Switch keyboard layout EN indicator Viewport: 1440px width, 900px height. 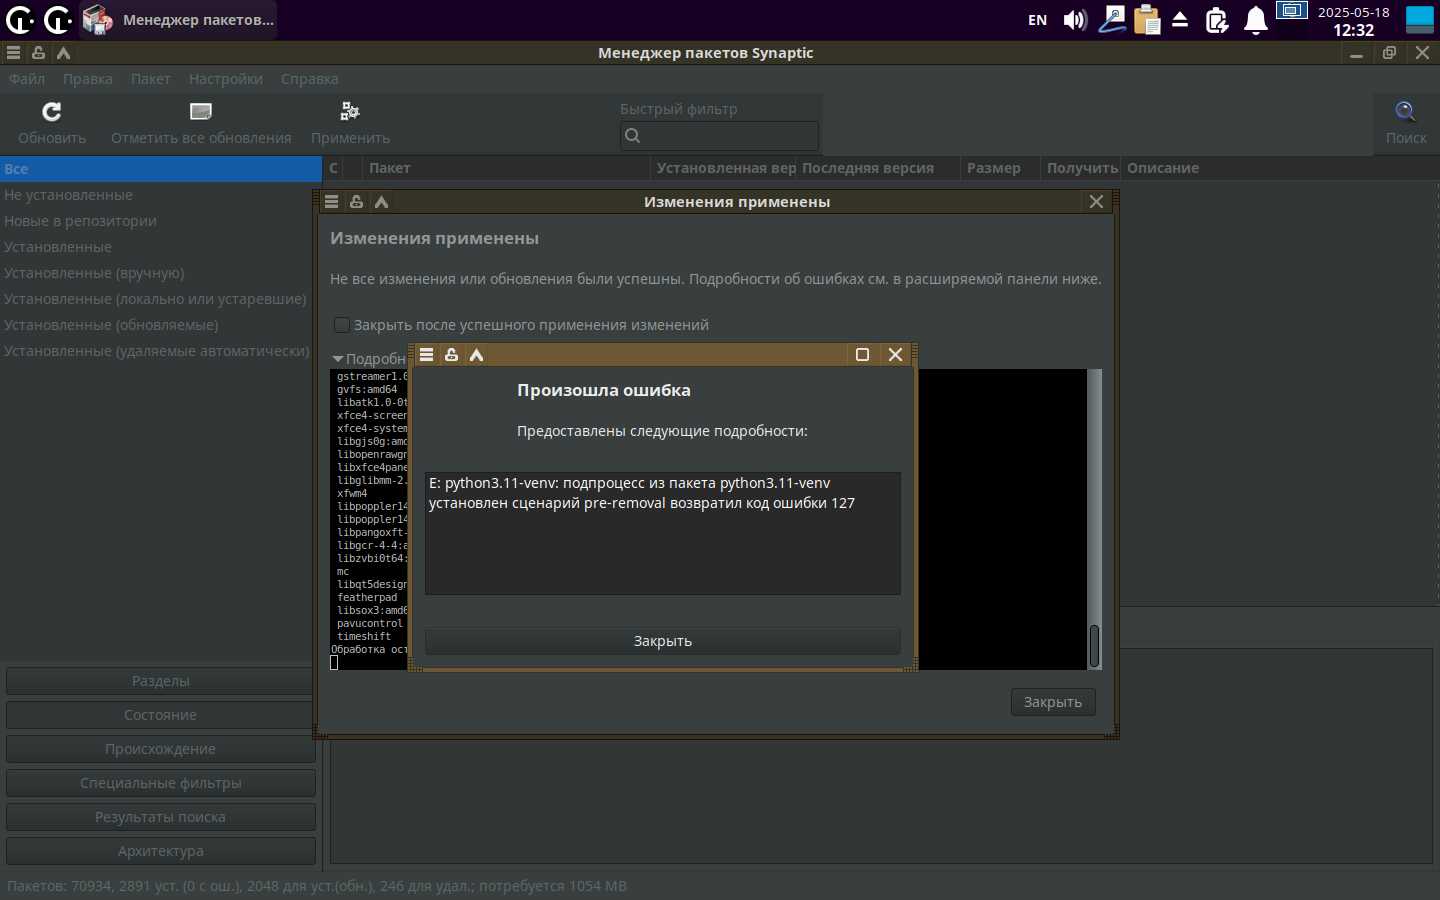(x=1037, y=20)
